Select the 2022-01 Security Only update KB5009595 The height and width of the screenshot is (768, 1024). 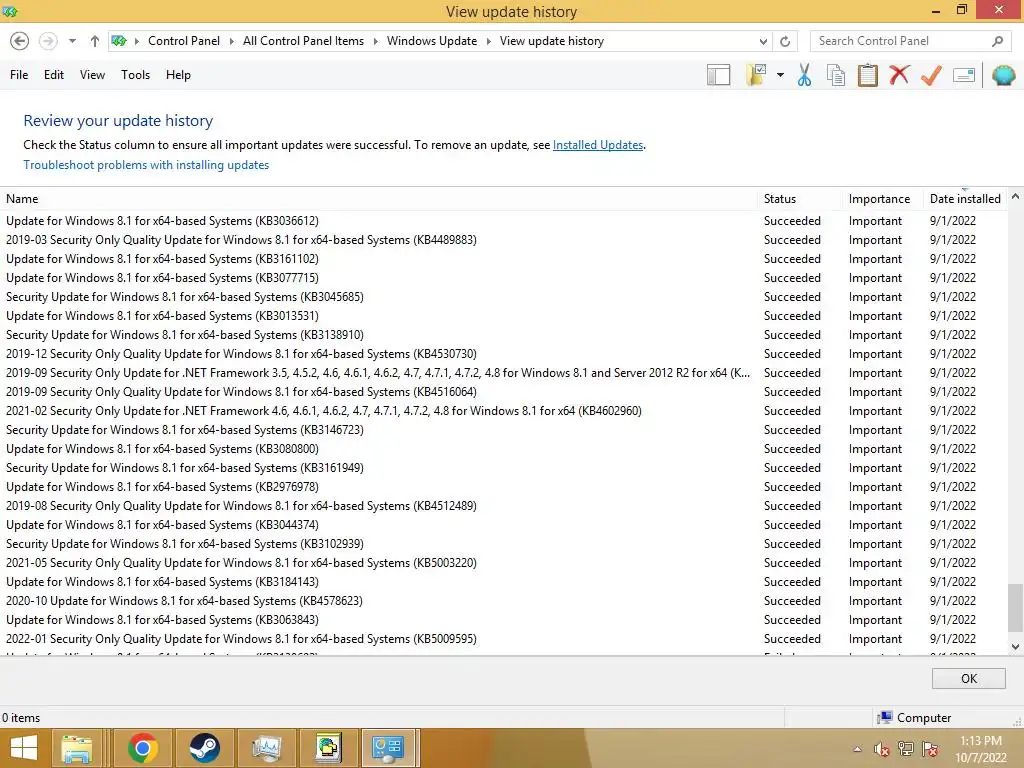(x=503, y=639)
